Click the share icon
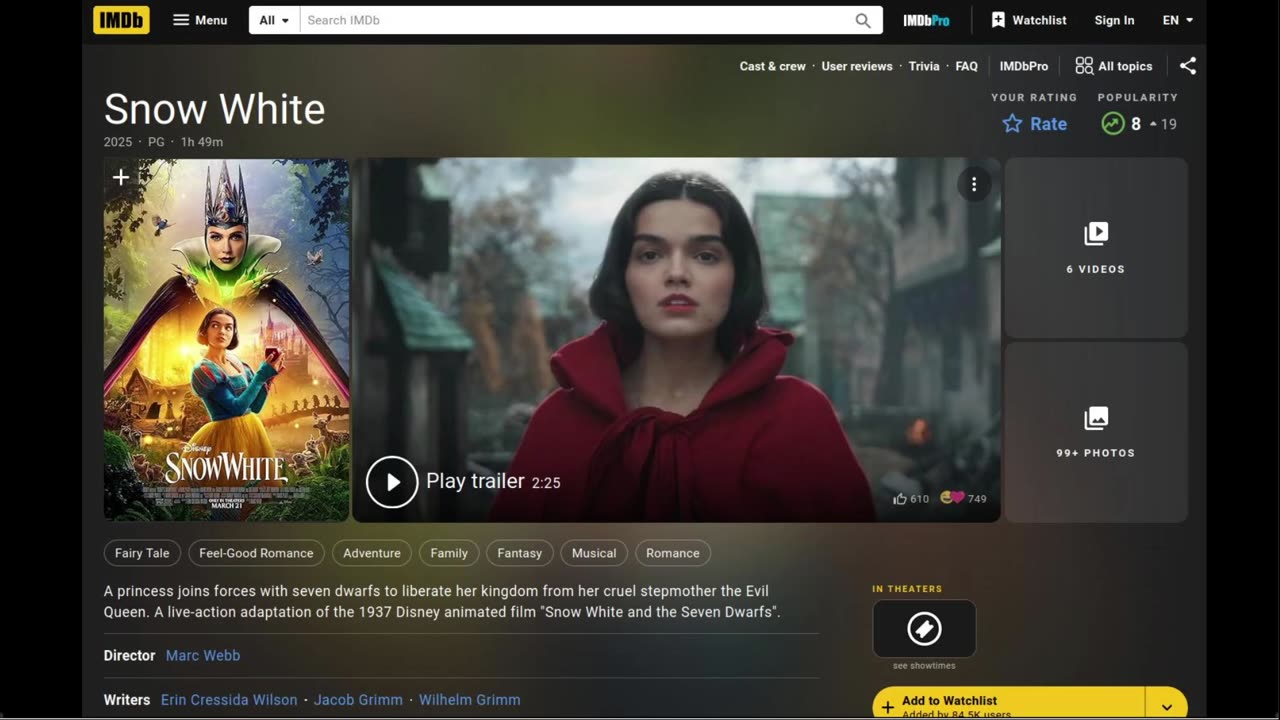Image resolution: width=1280 pixels, height=720 pixels. [1188, 66]
